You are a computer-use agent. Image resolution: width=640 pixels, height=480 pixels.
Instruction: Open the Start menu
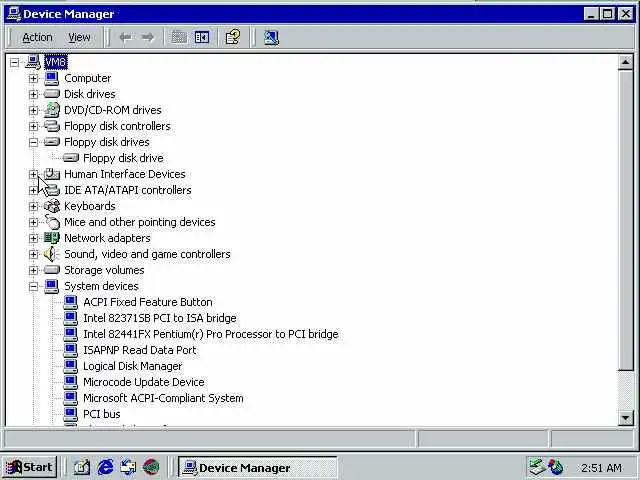(30, 467)
